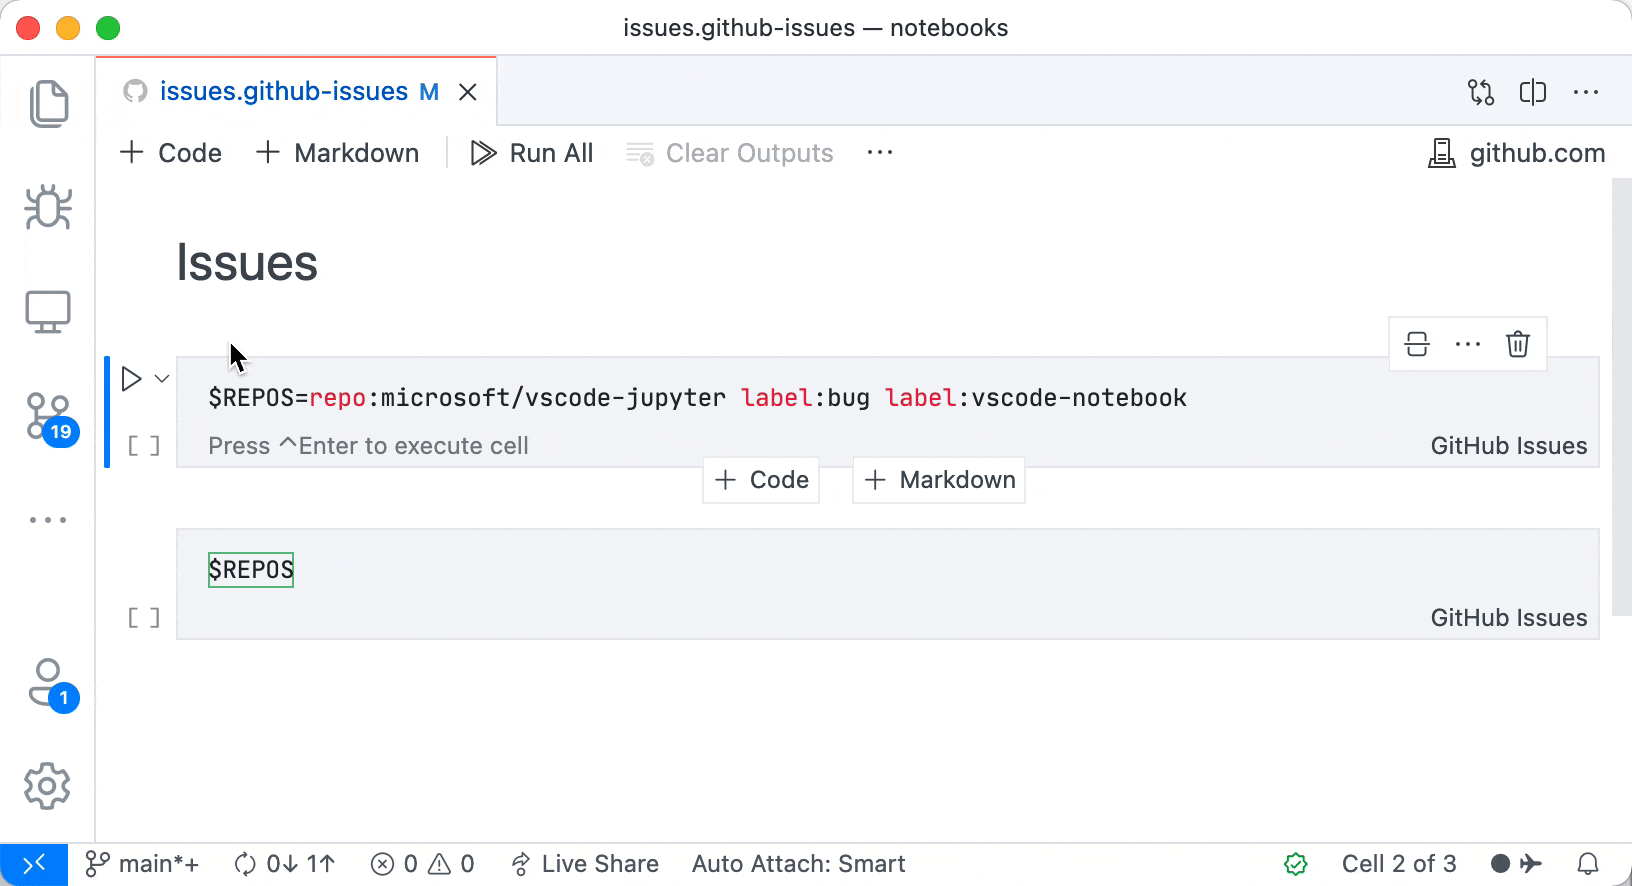Viewport: 1632px width, 886px height.
Task: Click Run All in notebook toolbar
Action: [532, 153]
